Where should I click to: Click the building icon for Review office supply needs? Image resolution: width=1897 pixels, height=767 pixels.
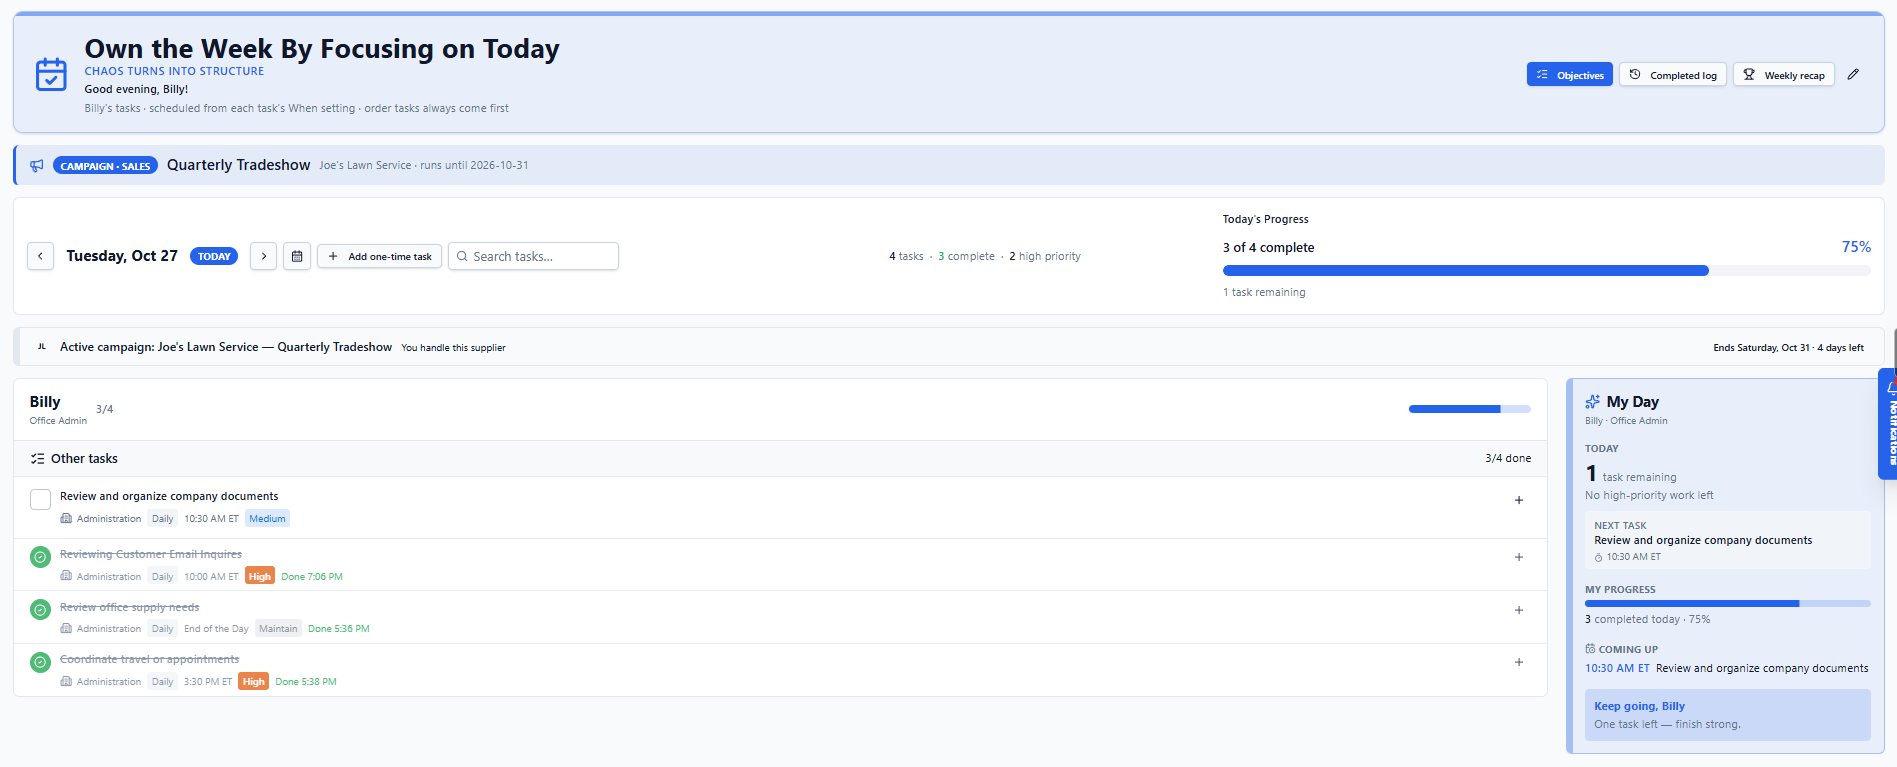tap(66, 628)
